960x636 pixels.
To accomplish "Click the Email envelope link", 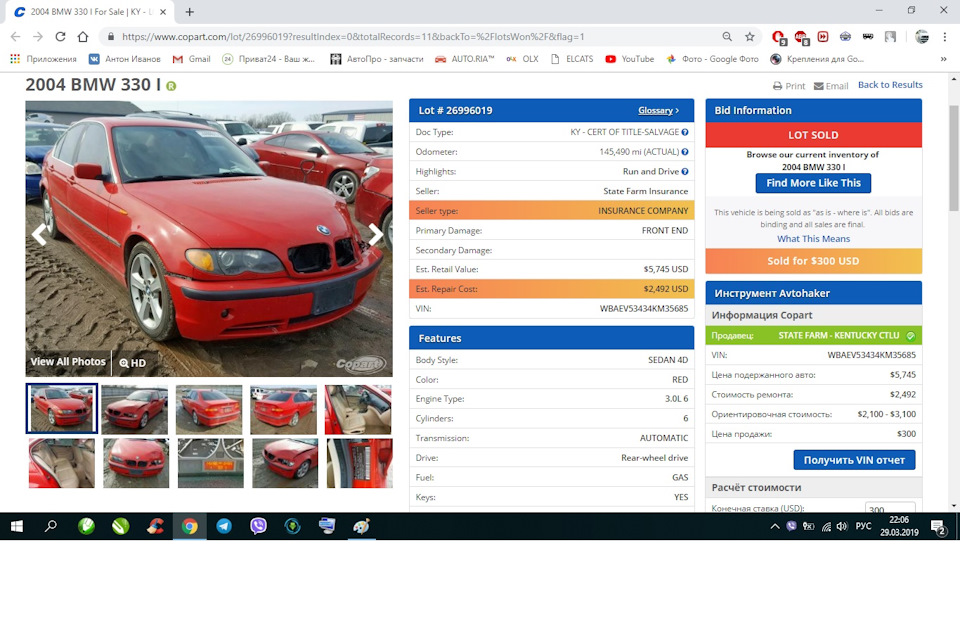I will tap(831, 86).
